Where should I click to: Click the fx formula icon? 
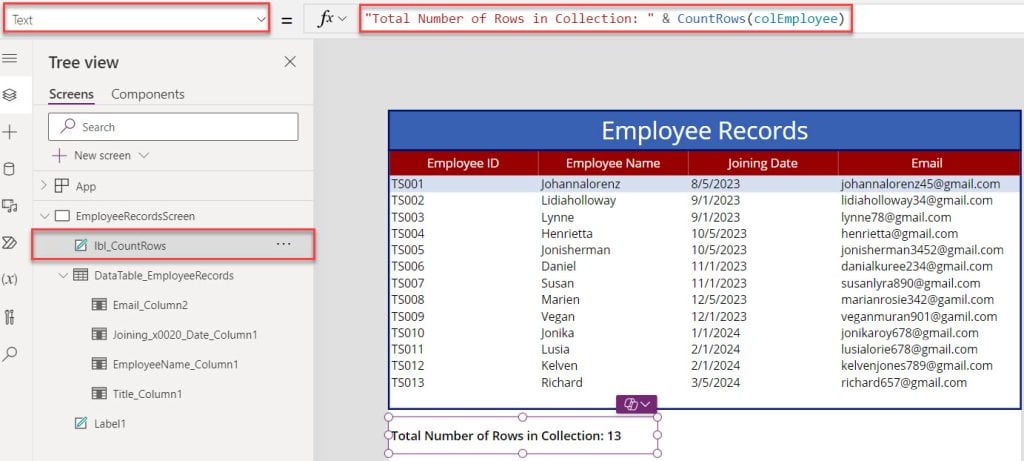pyautogui.click(x=325, y=20)
